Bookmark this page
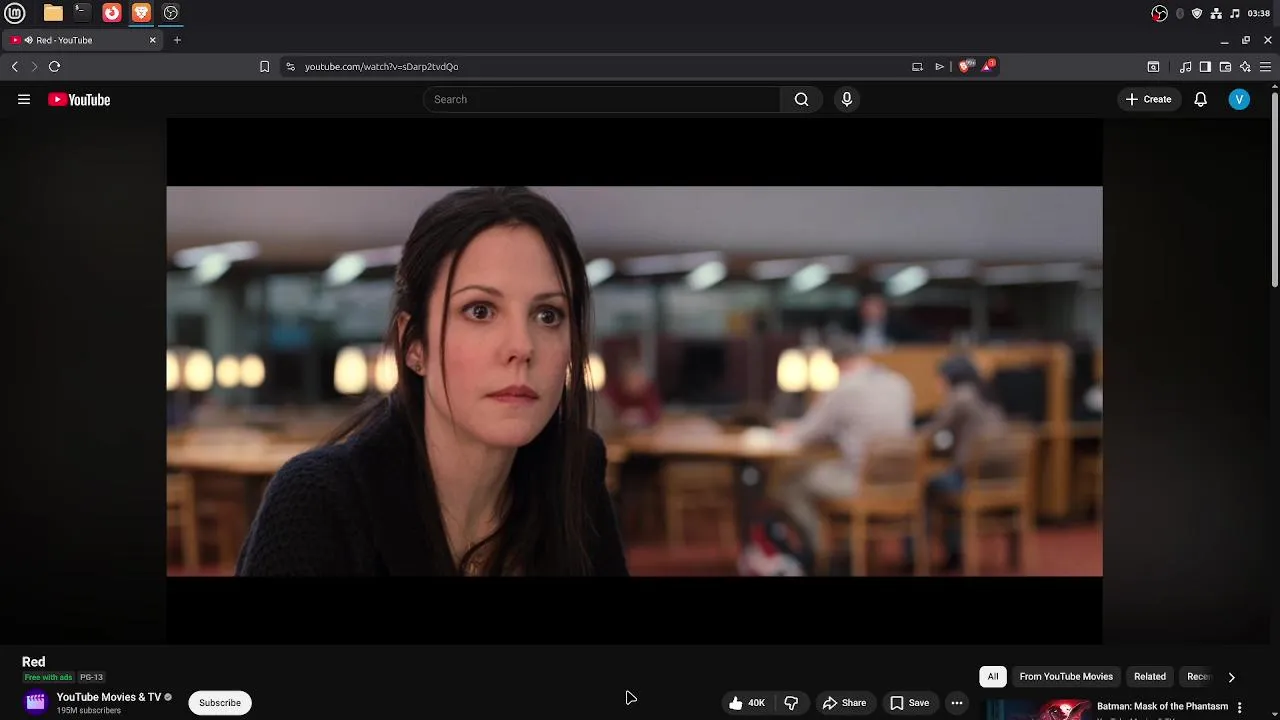Image resolution: width=1280 pixels, height=720 pixels. click(264, 66)
